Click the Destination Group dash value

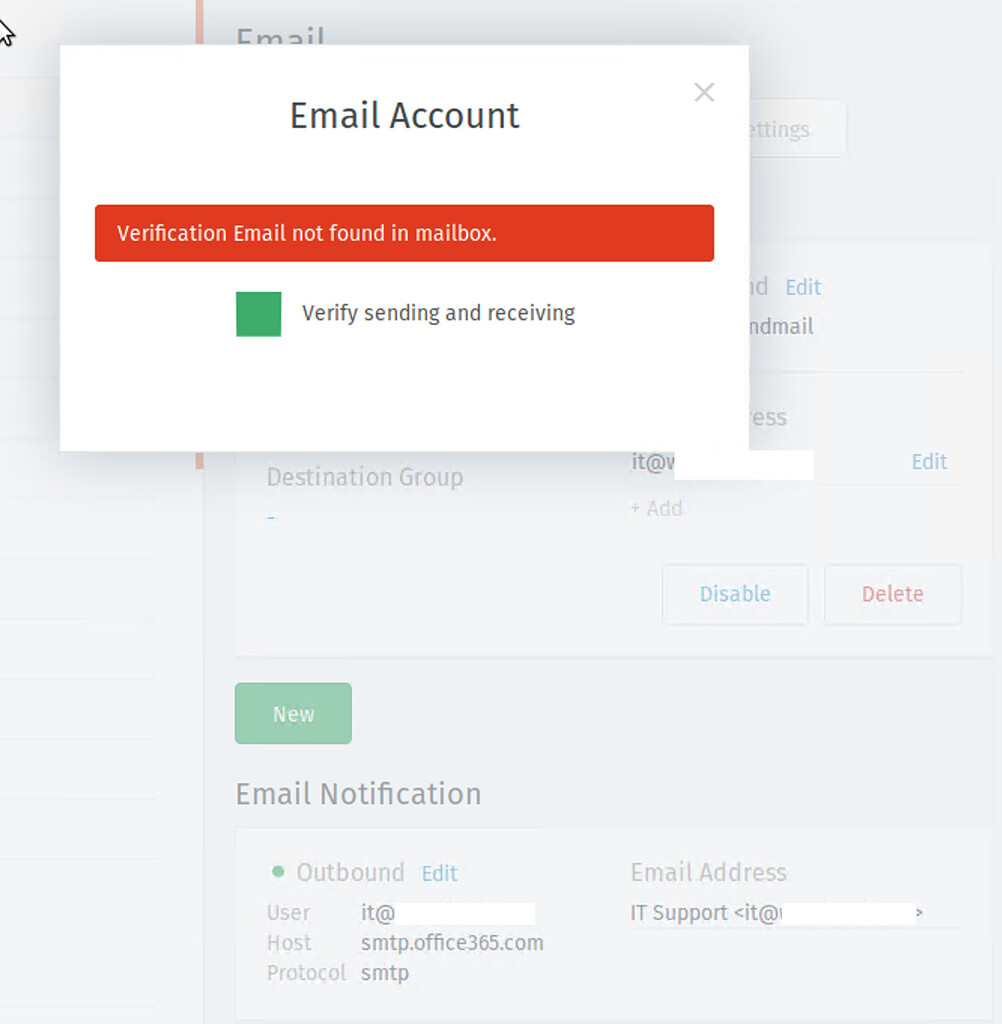[x=272, y=518]
